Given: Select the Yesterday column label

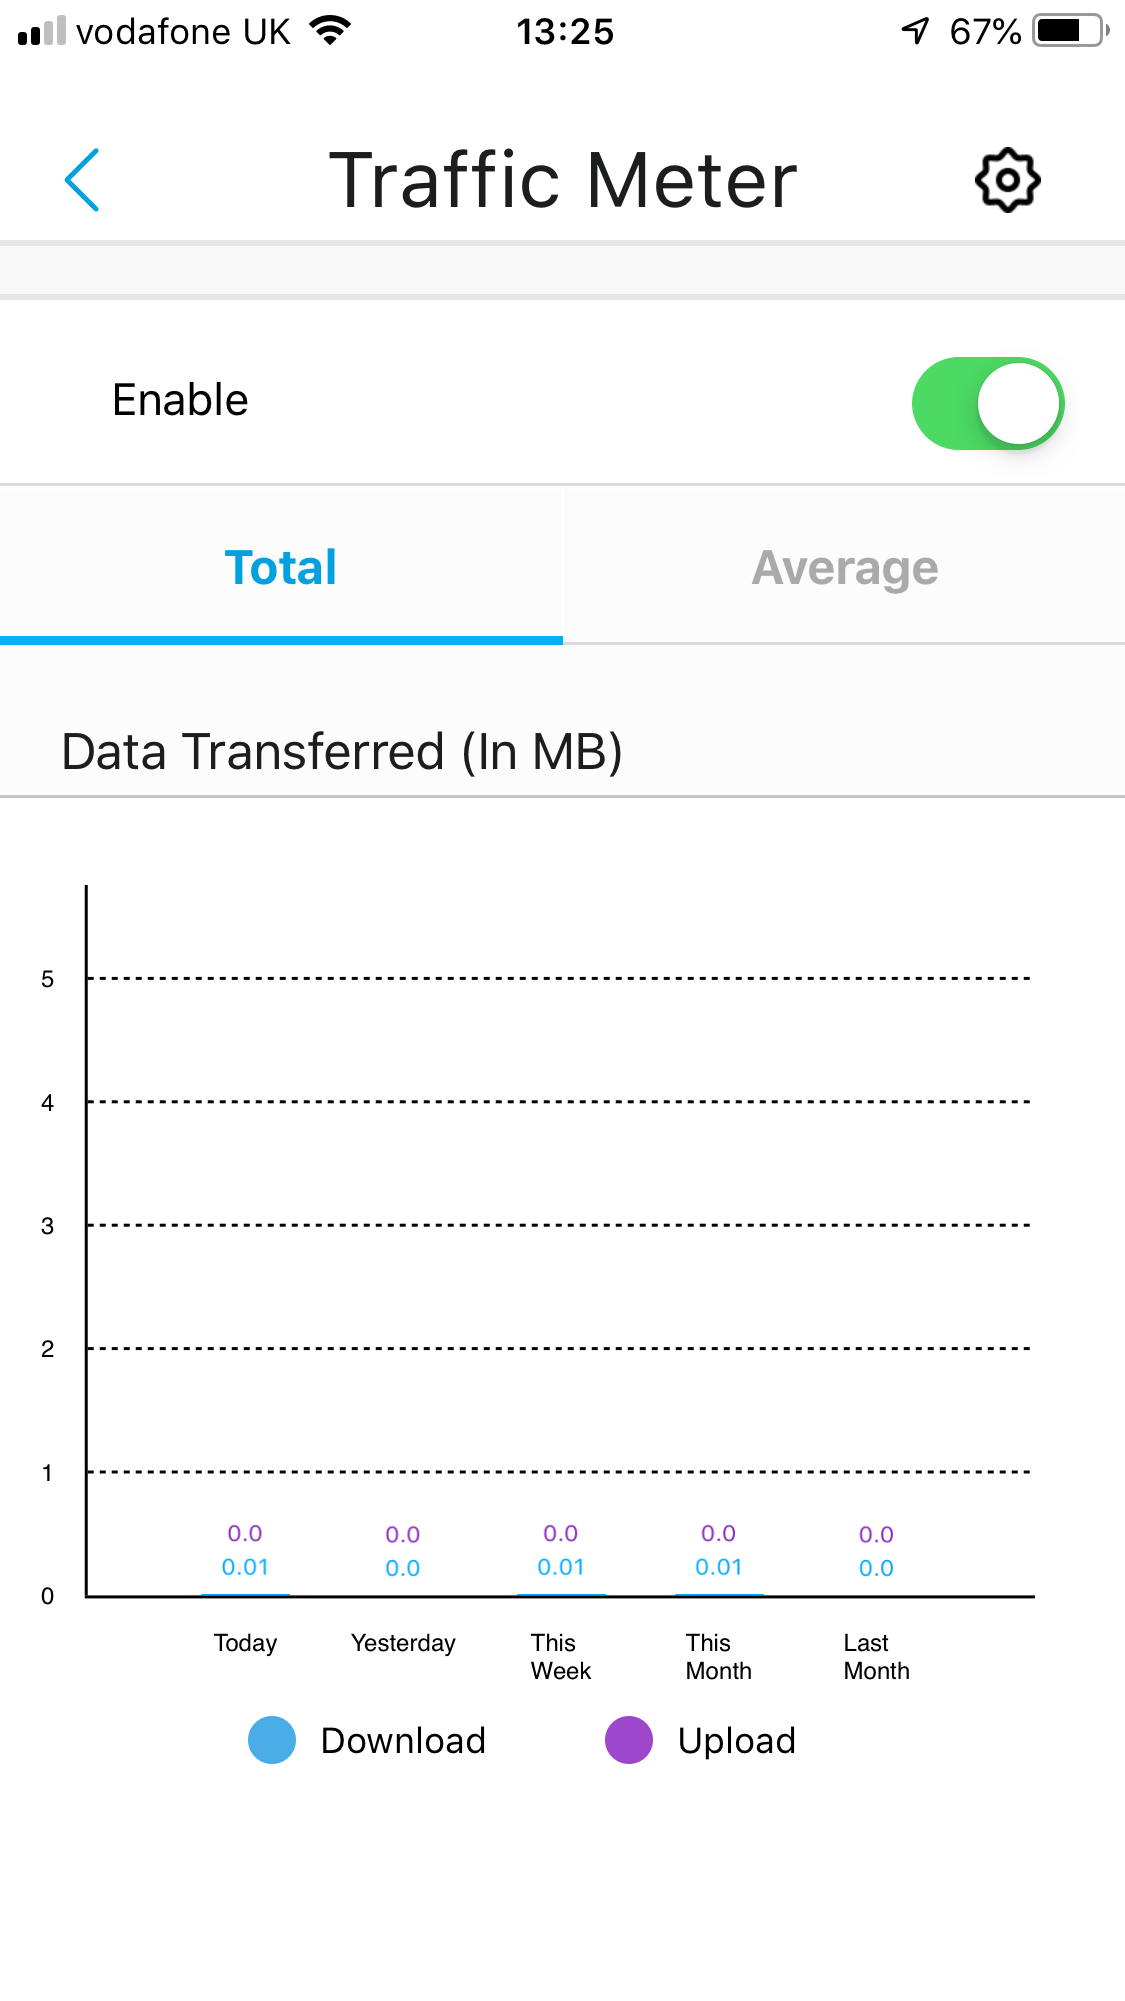Looking at the screenshot, I should point(403,1643).
